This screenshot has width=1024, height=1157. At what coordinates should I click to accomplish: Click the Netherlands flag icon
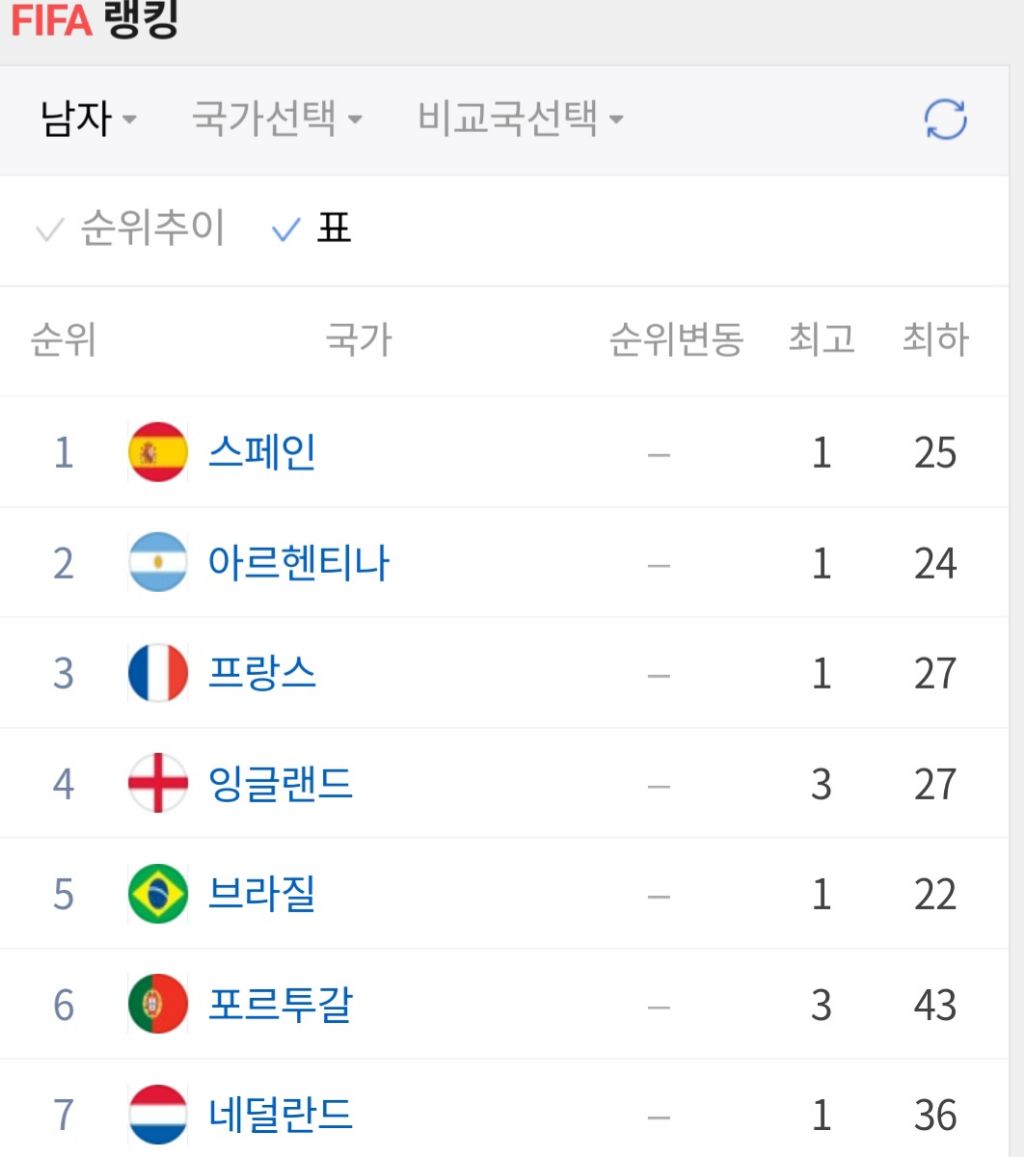click(x=157, y=1113)
